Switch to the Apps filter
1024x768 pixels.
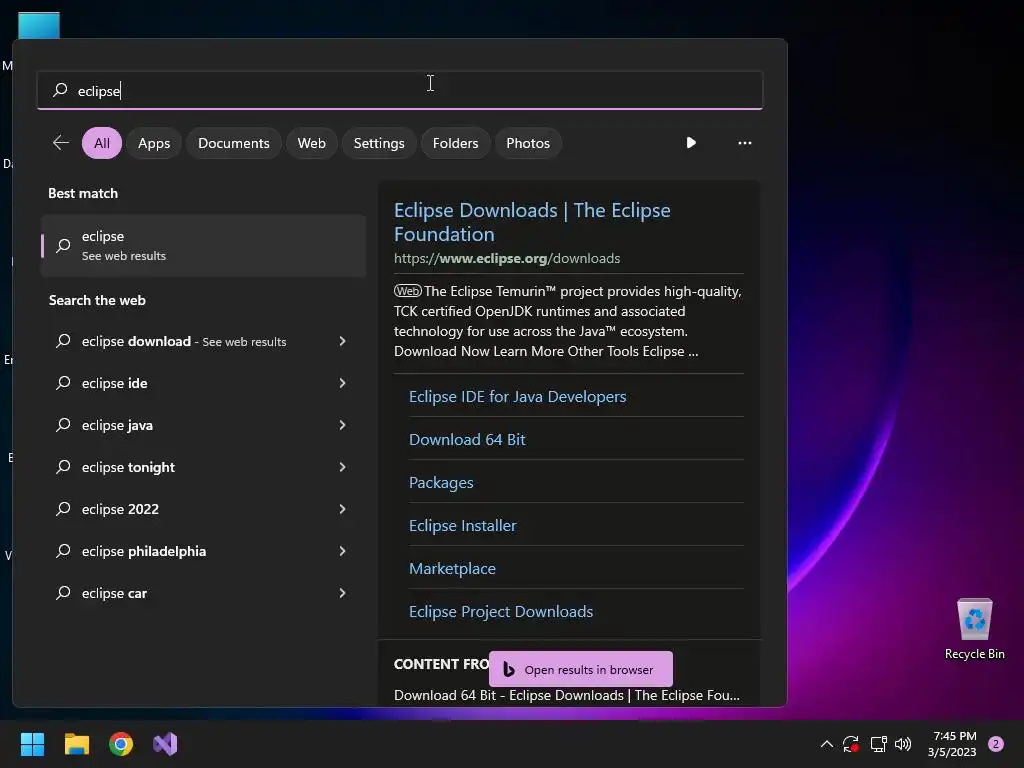pos(154,143)
